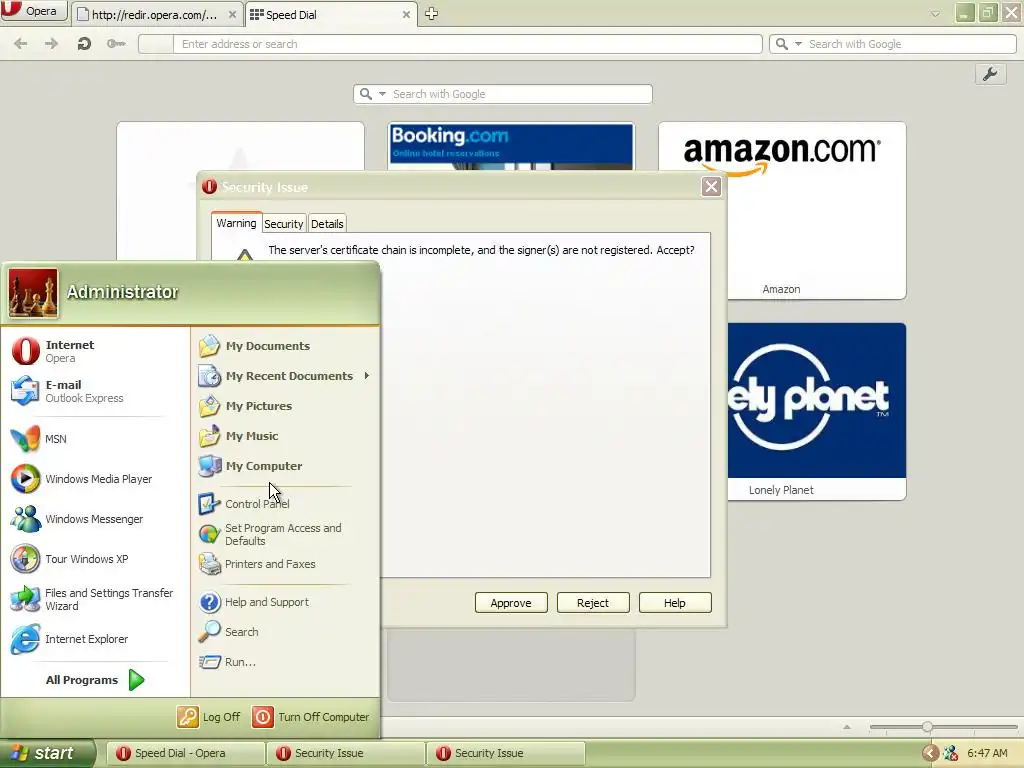This screenshot has width=1024, height=768.
Task: Click the Windows start button
Action: tap(47, 753)
